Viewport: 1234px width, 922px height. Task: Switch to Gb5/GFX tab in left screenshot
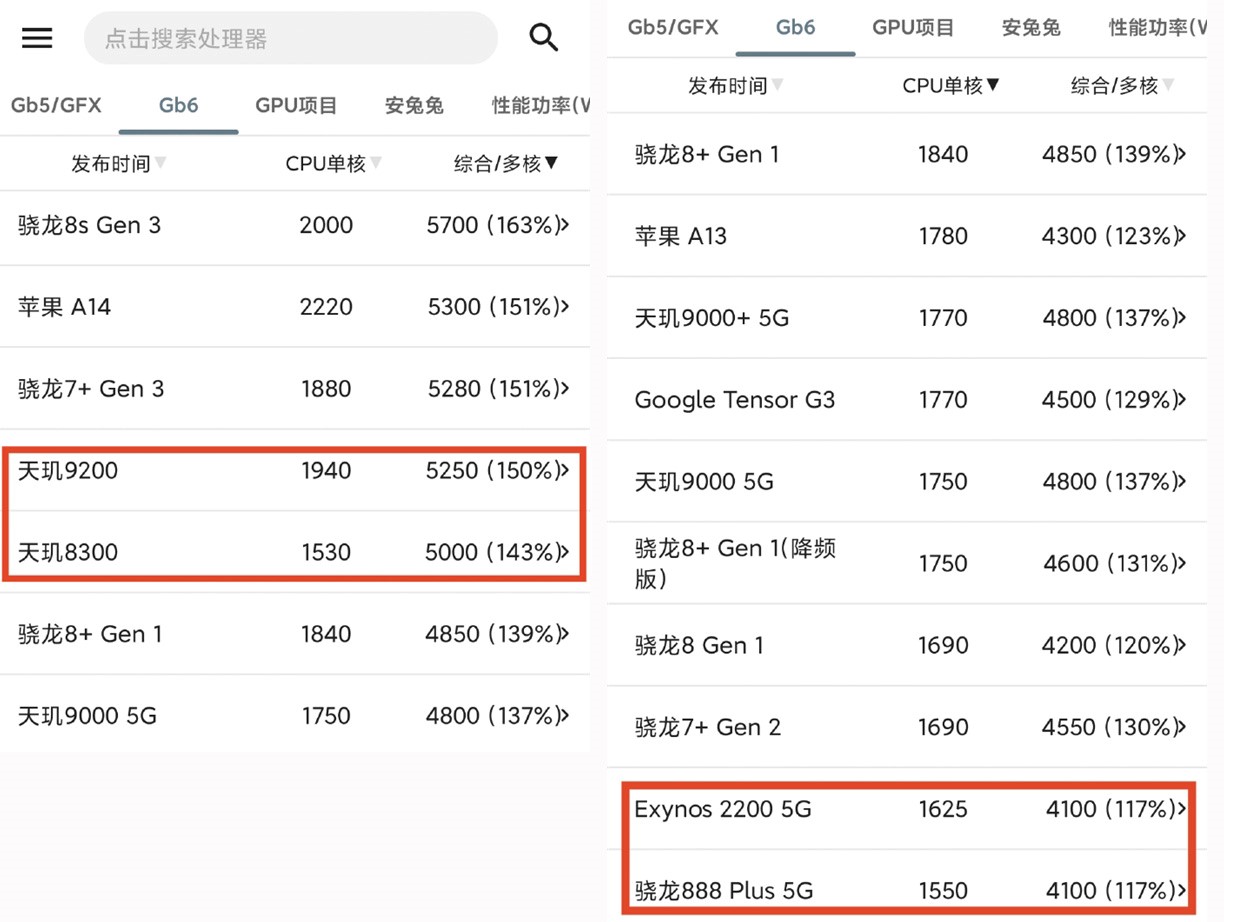56,105
